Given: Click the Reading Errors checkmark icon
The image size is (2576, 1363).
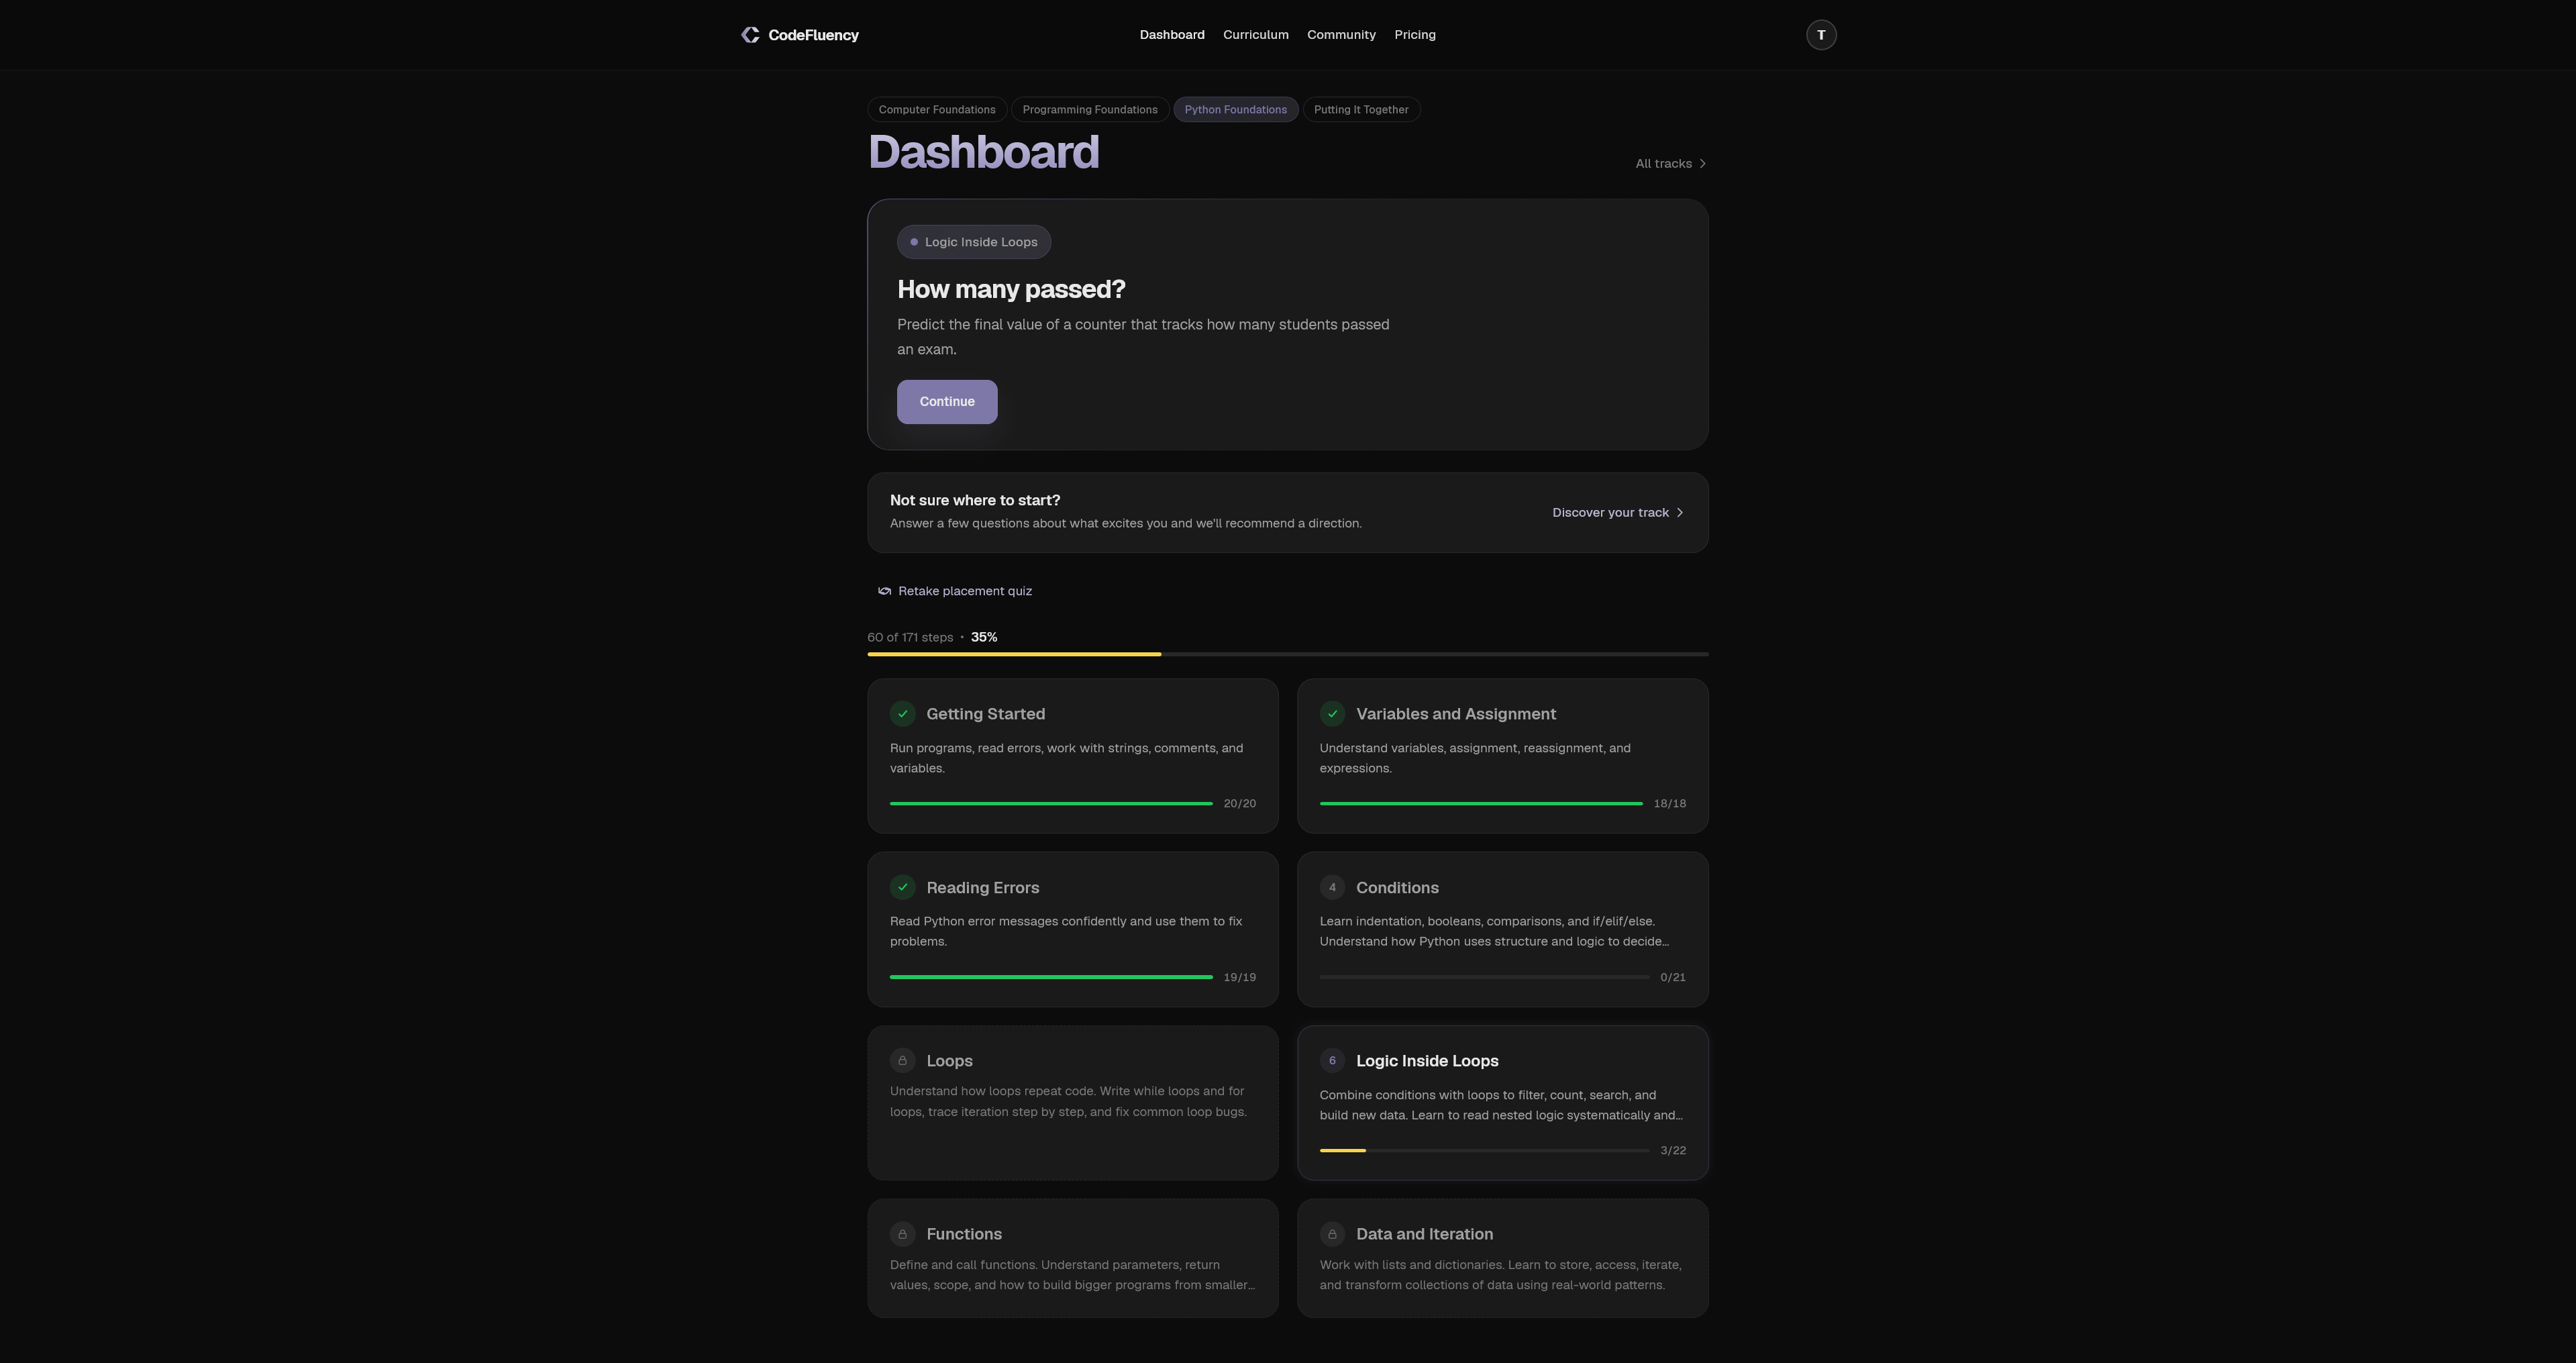Looking at the screenshot, I should pos(902,887).
